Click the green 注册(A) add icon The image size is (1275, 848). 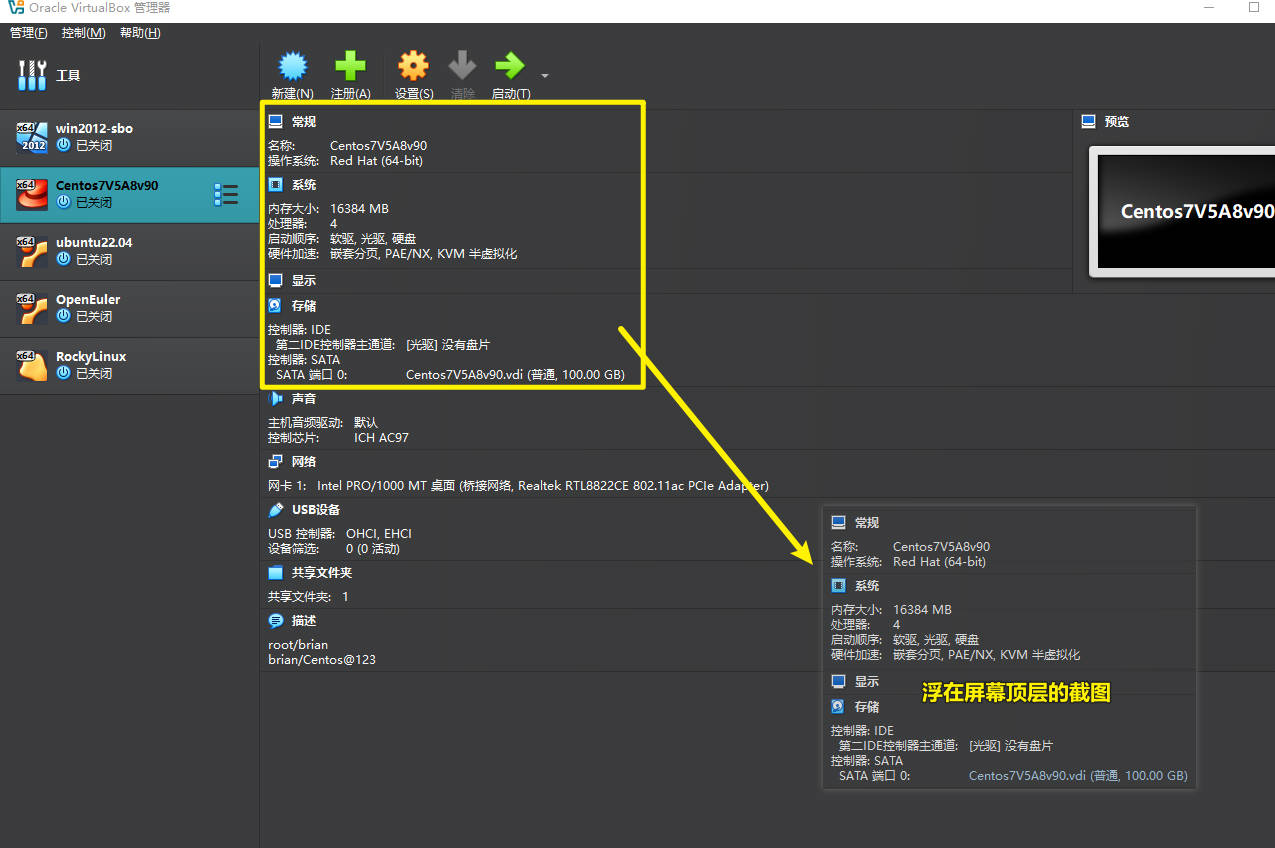point(350,67)
